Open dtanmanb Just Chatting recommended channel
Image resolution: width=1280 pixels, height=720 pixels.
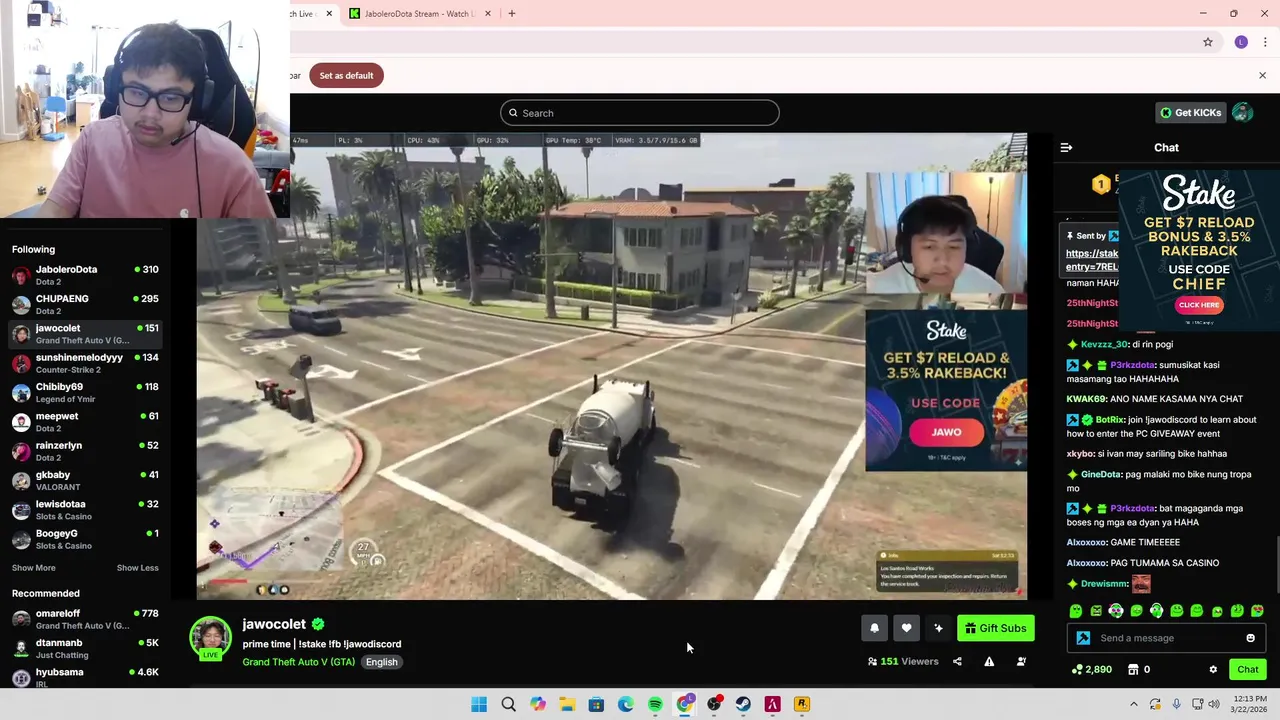85,648
